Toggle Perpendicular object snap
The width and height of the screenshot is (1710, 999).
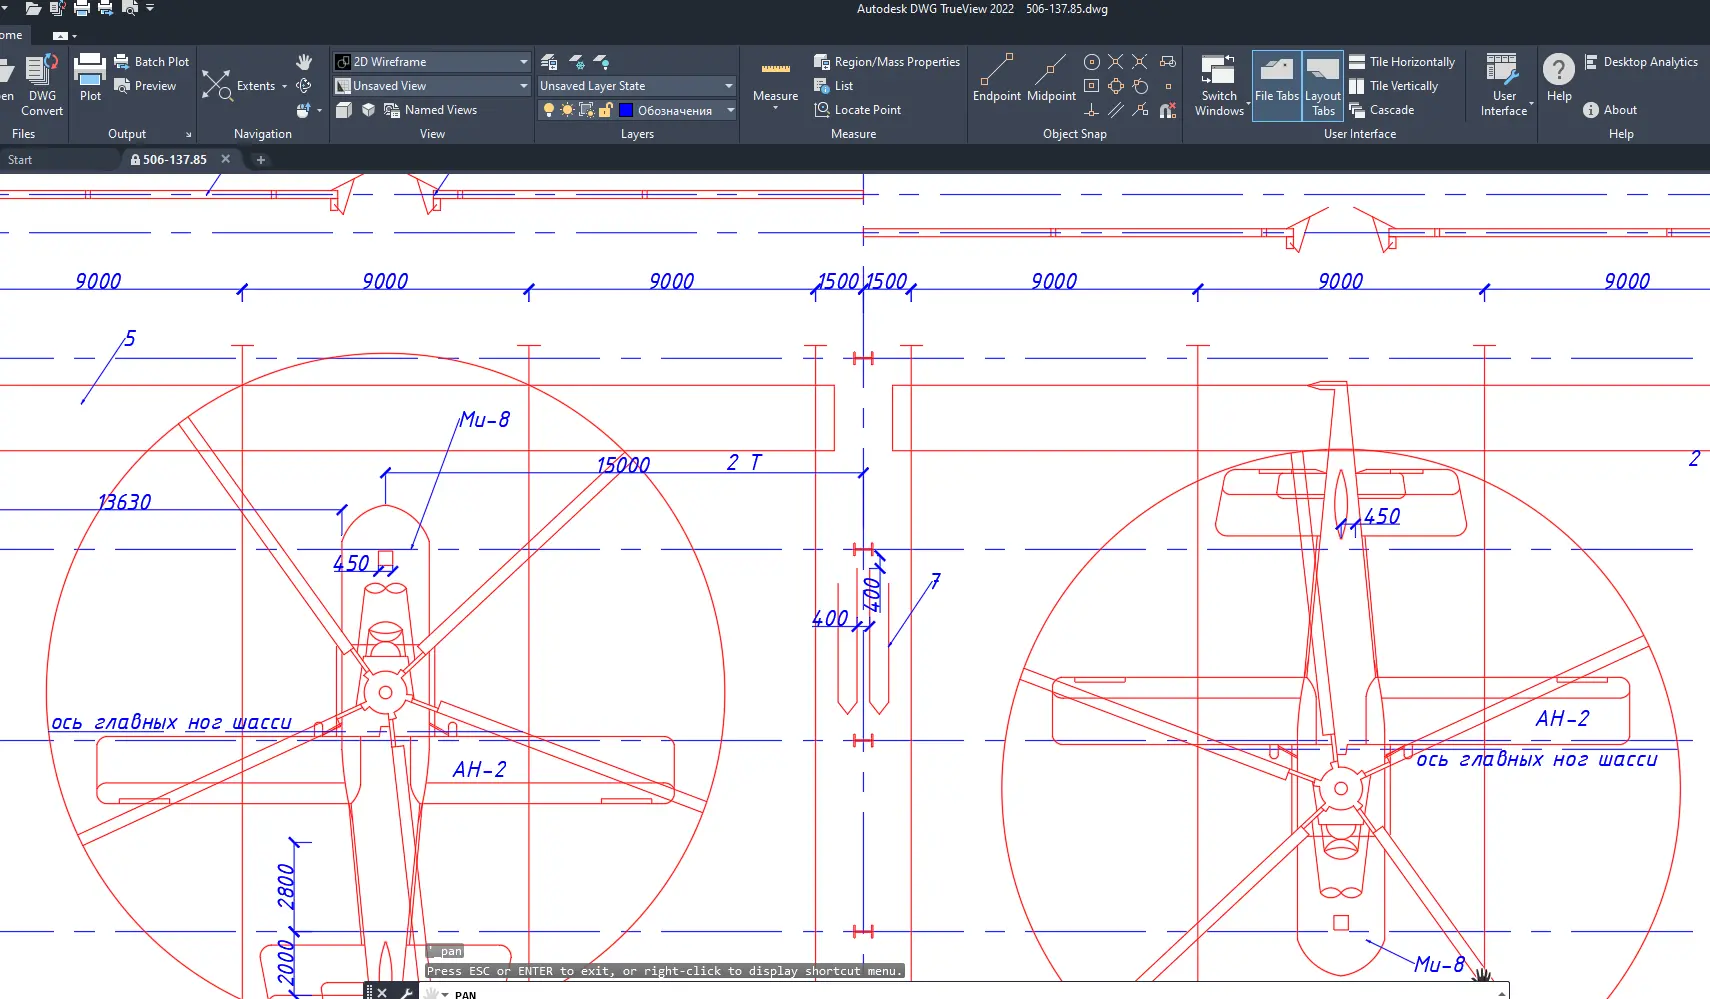pos(1092,110)
